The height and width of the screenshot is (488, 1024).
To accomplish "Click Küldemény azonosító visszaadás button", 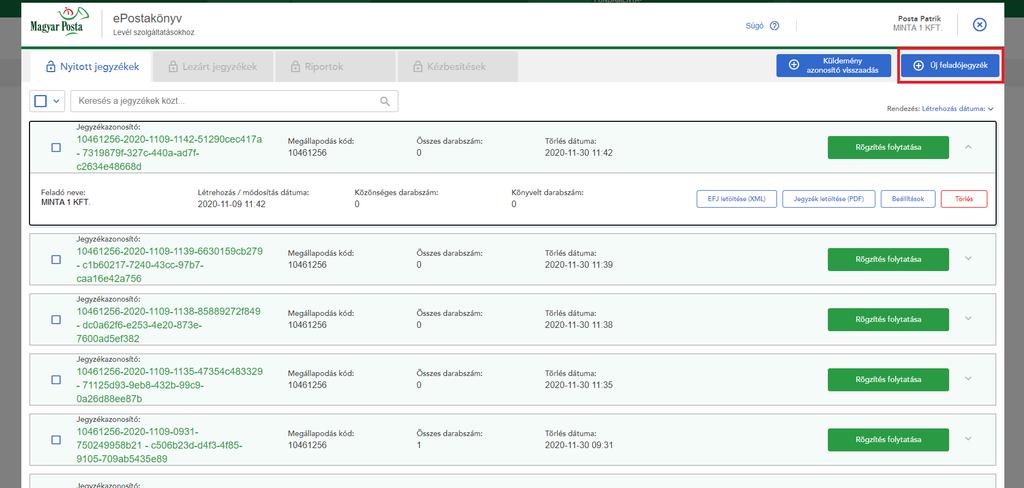I will pos(834,65).
